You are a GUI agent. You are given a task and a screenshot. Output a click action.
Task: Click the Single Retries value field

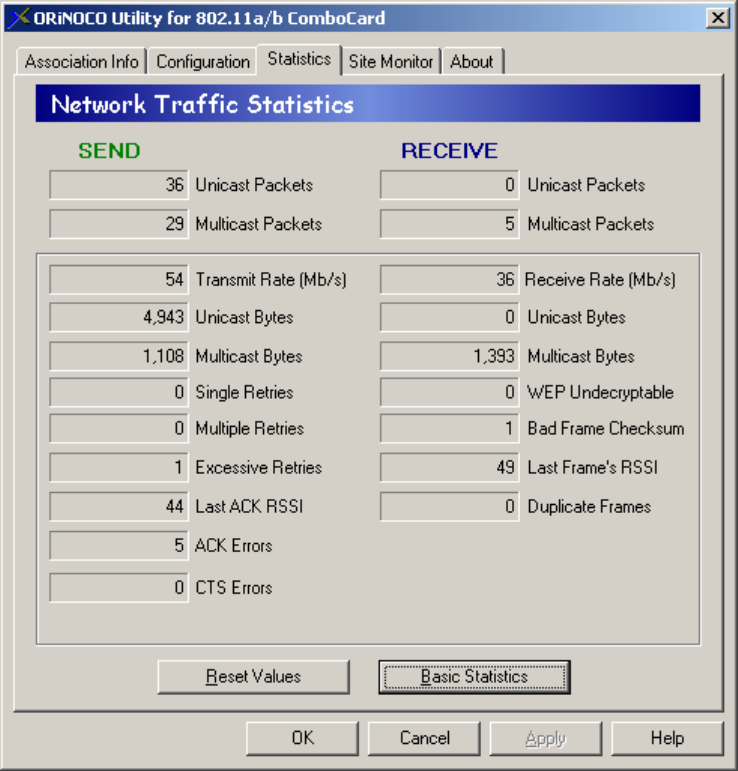[118, 392]
